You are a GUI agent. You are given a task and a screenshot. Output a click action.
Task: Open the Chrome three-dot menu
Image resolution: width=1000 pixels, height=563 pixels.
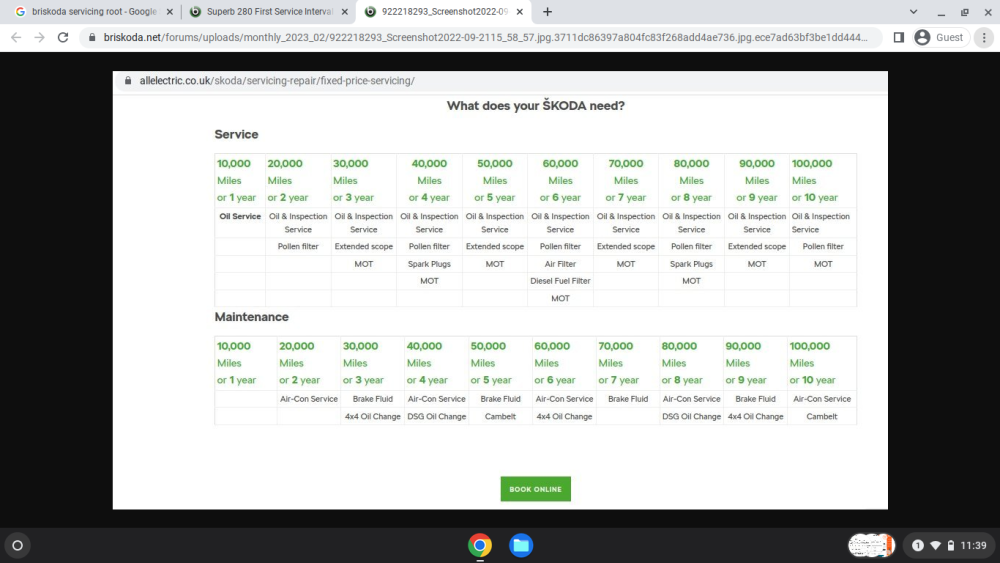tap(984, 38)
